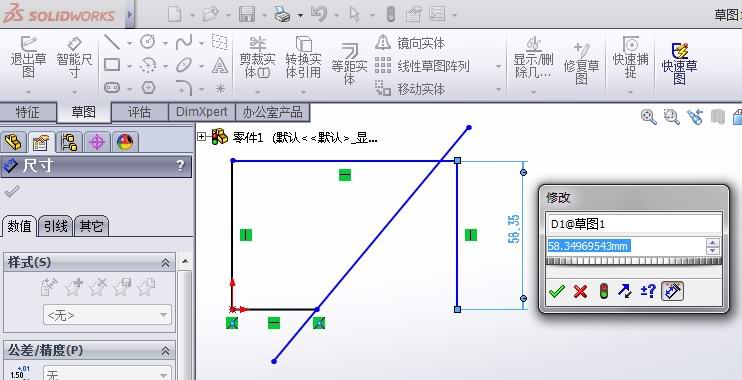This screenshot has height=380, width=742.
Task: Click the Zoom to Area view icon
Action: (x=671, y=116)
